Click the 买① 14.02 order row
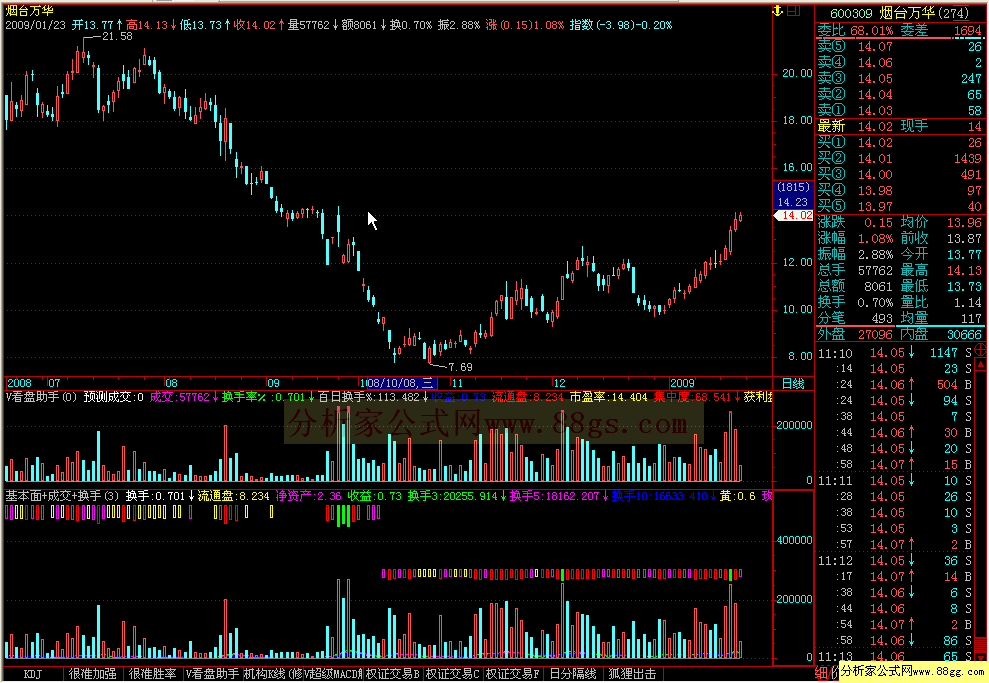This screenshot has width=989, height=683. point(899,143)
